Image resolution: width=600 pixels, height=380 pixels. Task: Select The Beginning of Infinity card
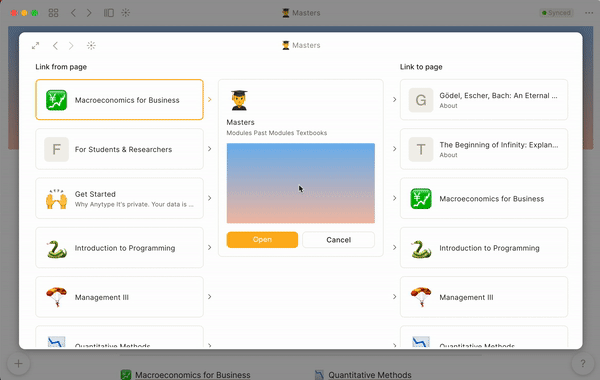(484, 149)
